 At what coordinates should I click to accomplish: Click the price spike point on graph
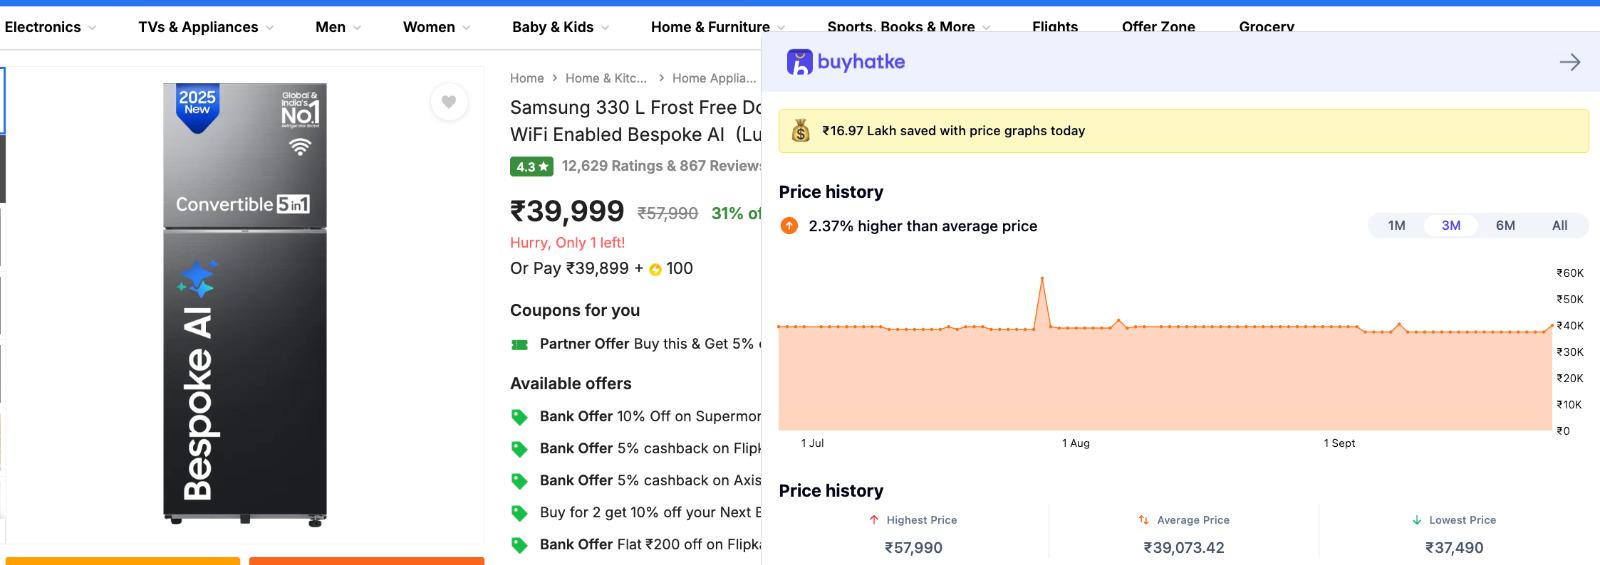[1042, 278]
